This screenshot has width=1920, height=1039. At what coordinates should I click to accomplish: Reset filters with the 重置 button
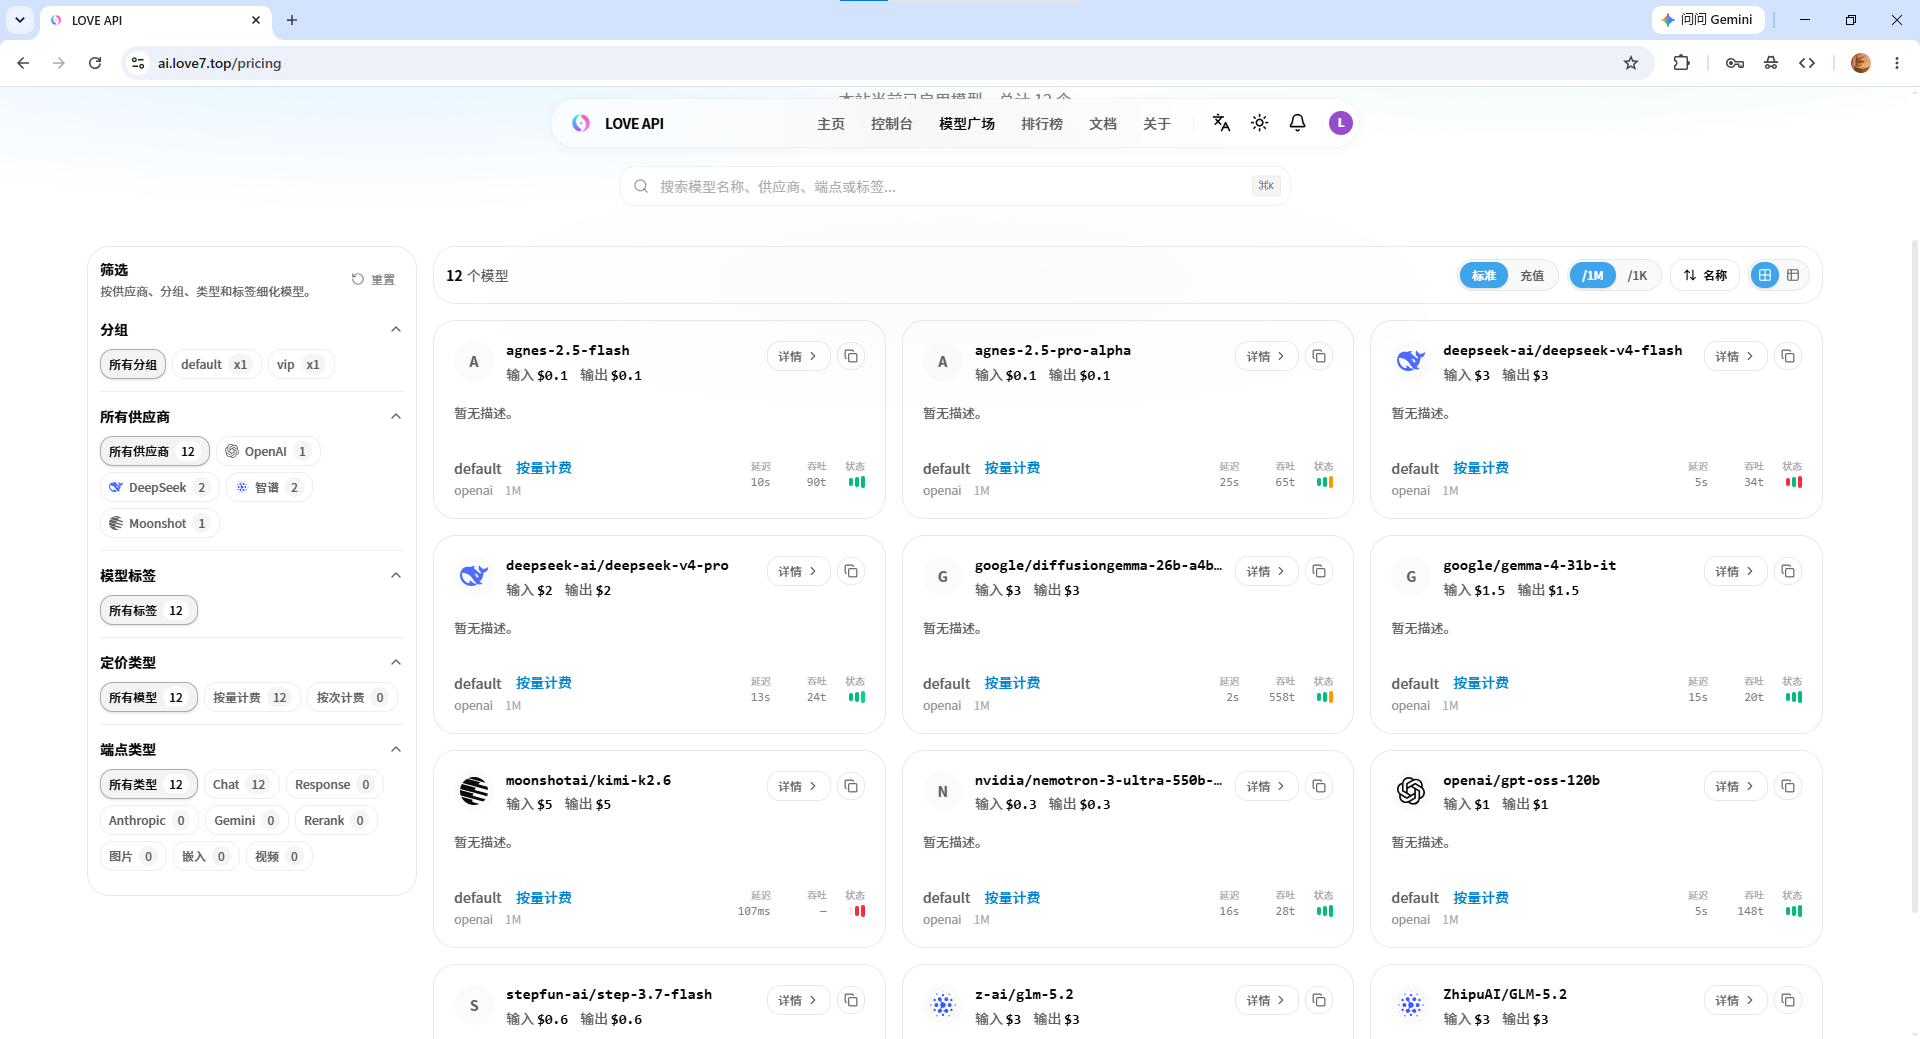click(x=373, y=280)
